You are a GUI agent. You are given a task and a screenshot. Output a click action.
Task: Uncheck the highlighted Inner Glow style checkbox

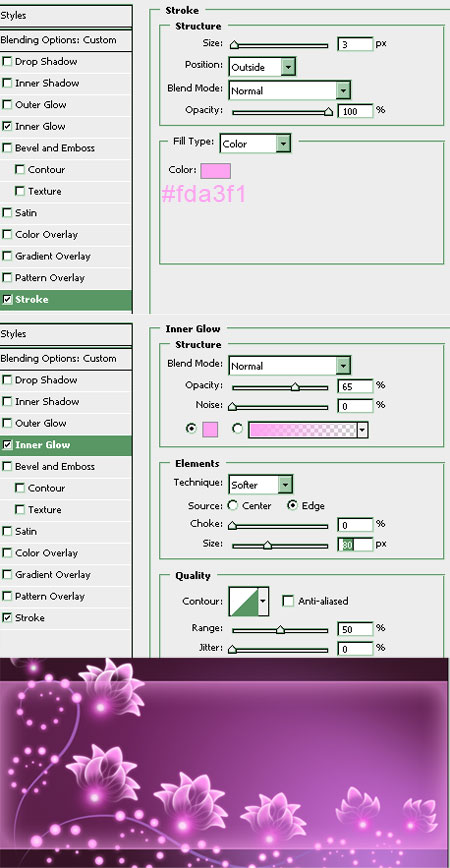point(7,445)
